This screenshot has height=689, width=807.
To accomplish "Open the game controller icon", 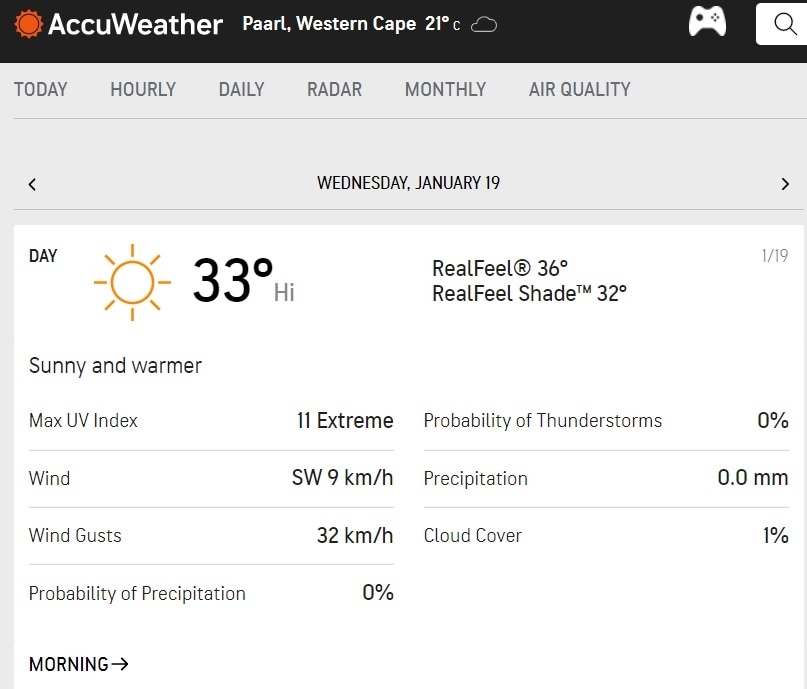I will tap(707, 22).
